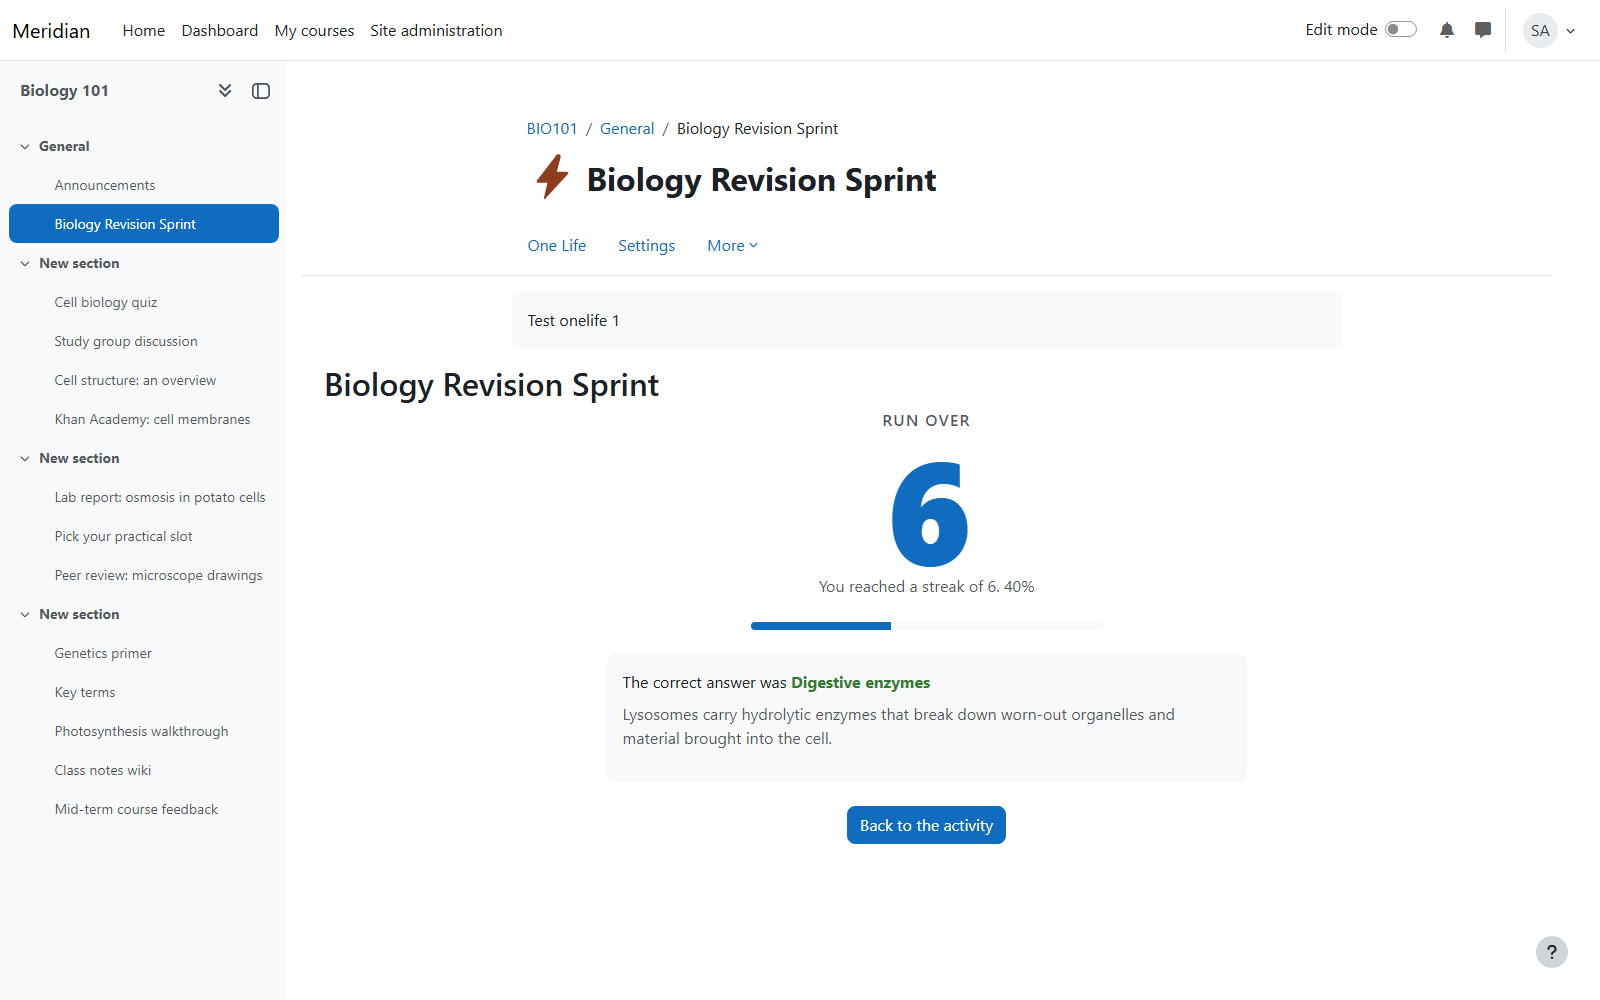Select Biology Revision Sprint in course index
The image size is (1600, 1000).
144,224
